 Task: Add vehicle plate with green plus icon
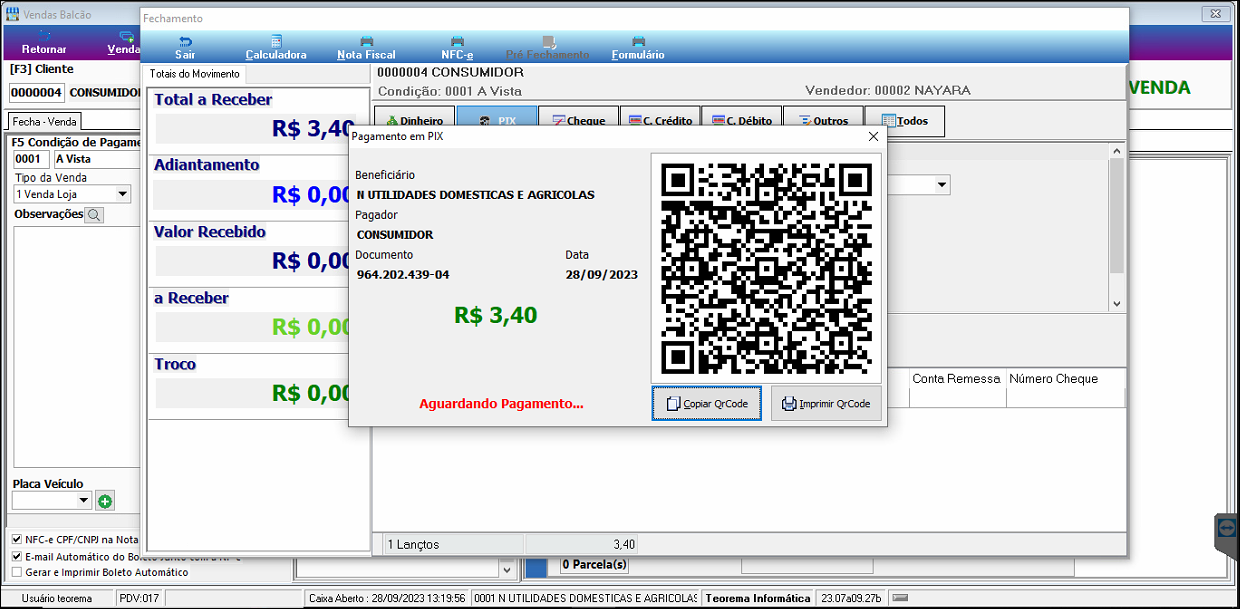(x=105, y=501)
